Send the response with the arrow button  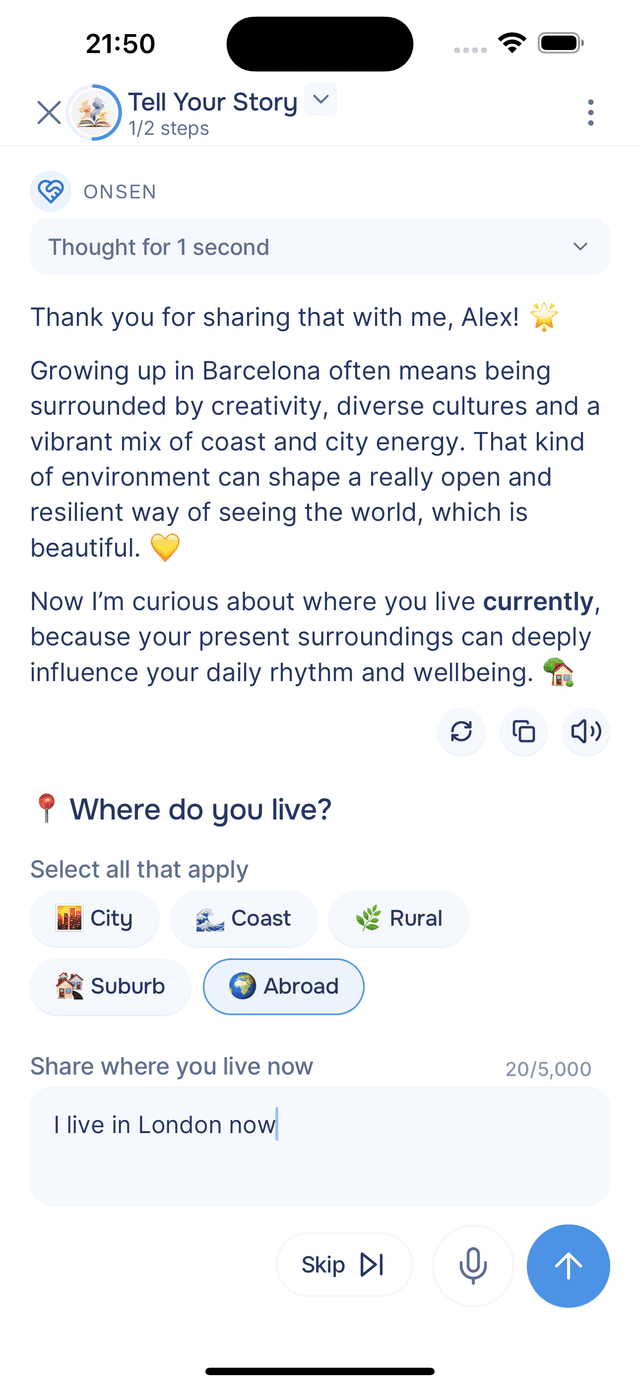coord(568,1265)
